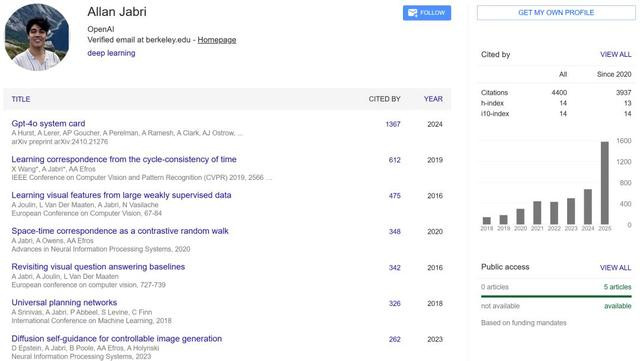The width and height of the screenshot is (640, 361).
Task: Sort publications by Year column header
Action: (433, 99)
